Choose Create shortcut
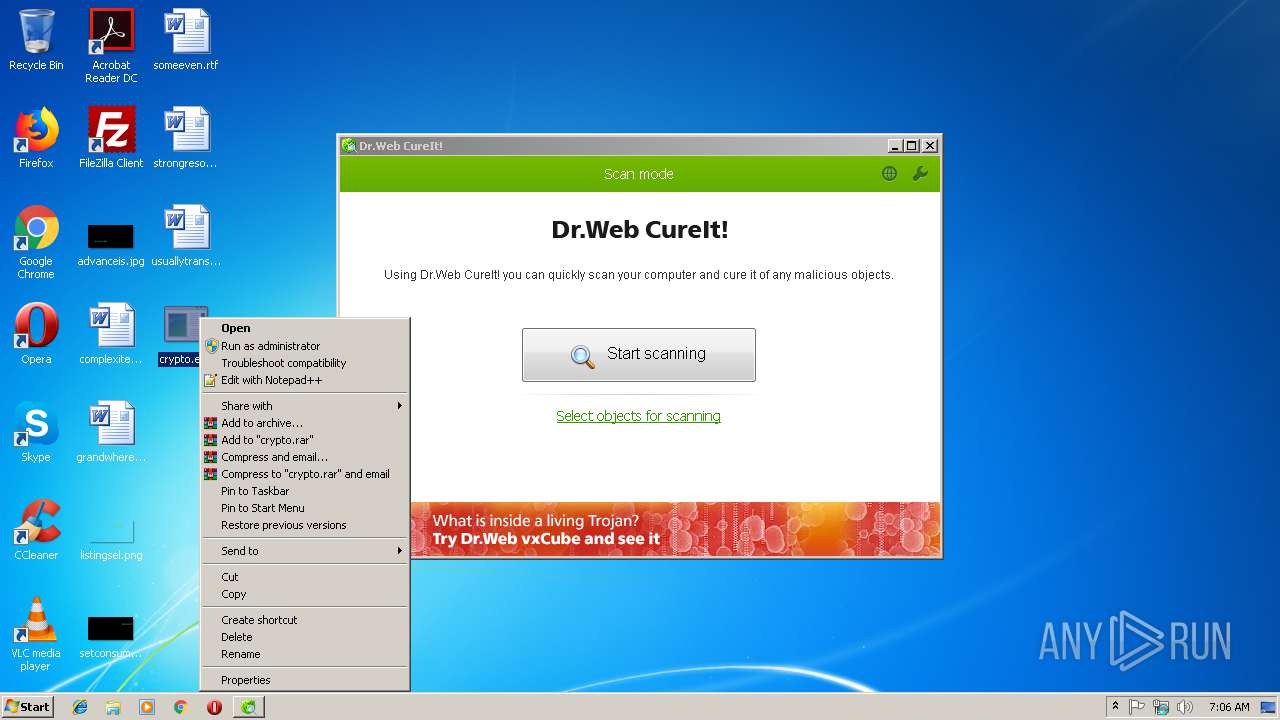The image size is (1280, 720). [x=305, y=620]
